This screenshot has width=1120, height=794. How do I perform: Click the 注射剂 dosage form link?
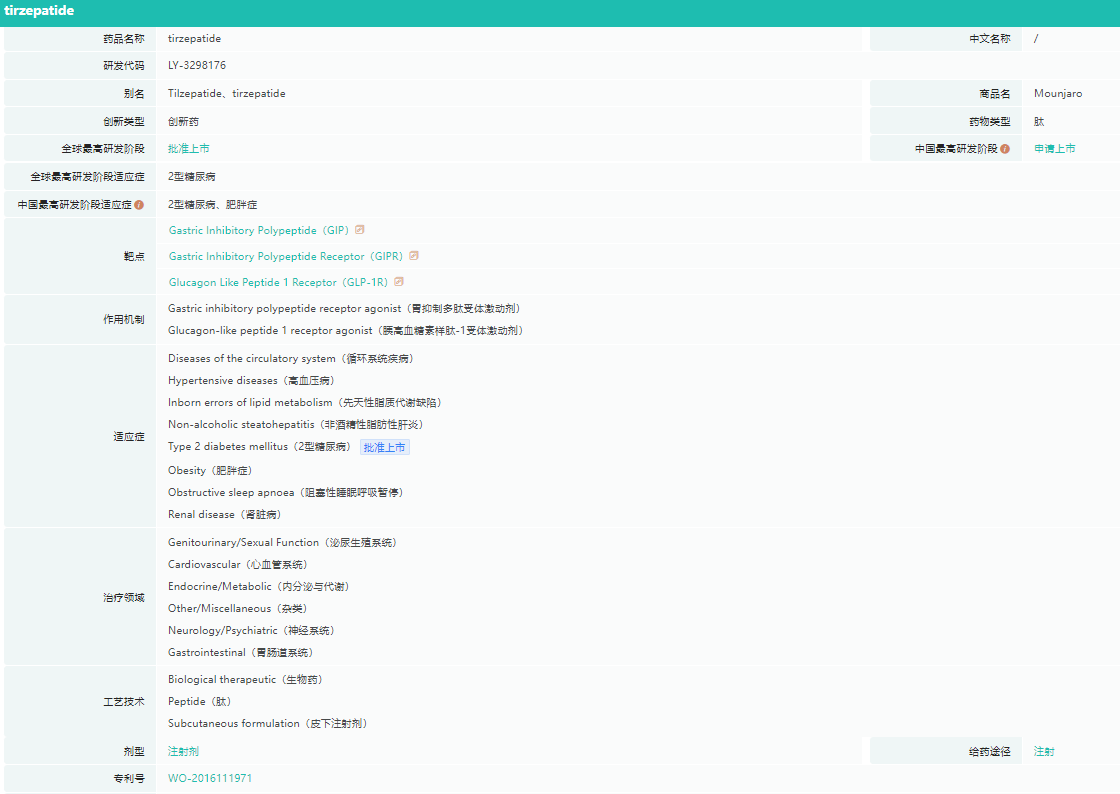pos(184,751)
